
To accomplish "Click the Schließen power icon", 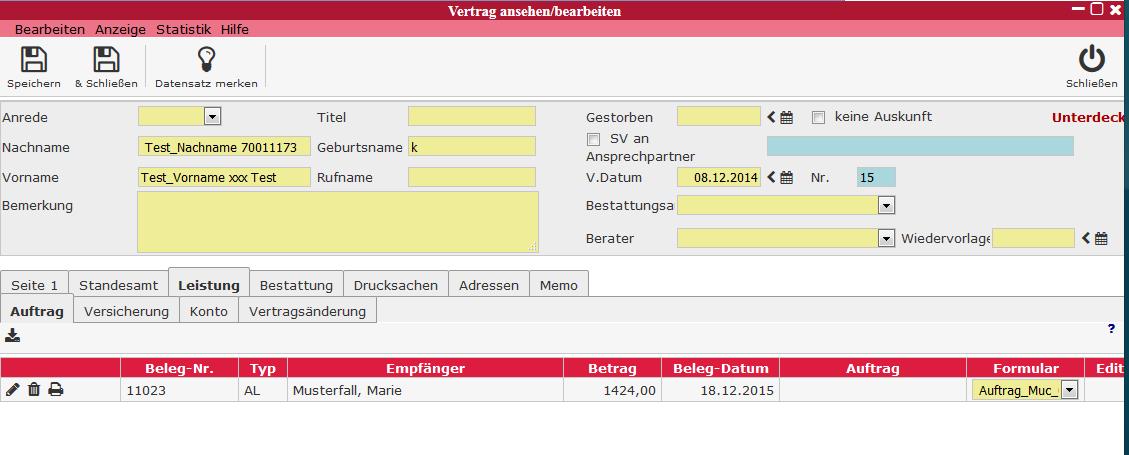I will coord(1091,60).
